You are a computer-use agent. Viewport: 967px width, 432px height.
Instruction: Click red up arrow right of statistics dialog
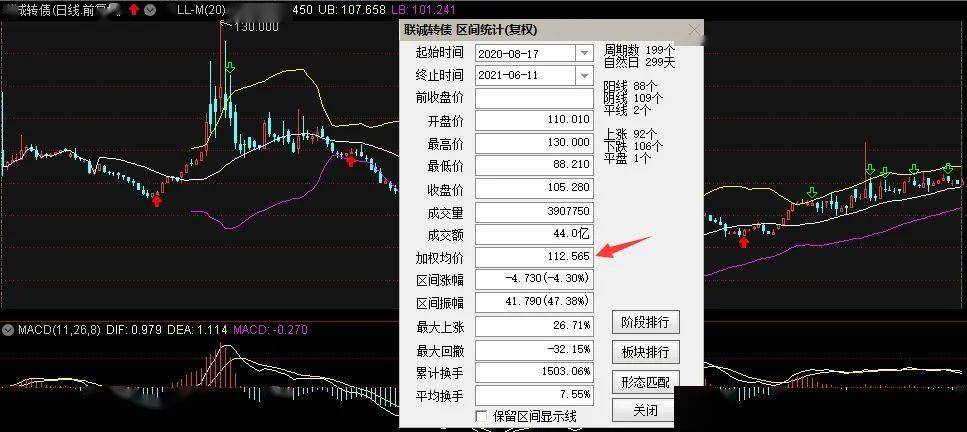click(x=743, y=239)
